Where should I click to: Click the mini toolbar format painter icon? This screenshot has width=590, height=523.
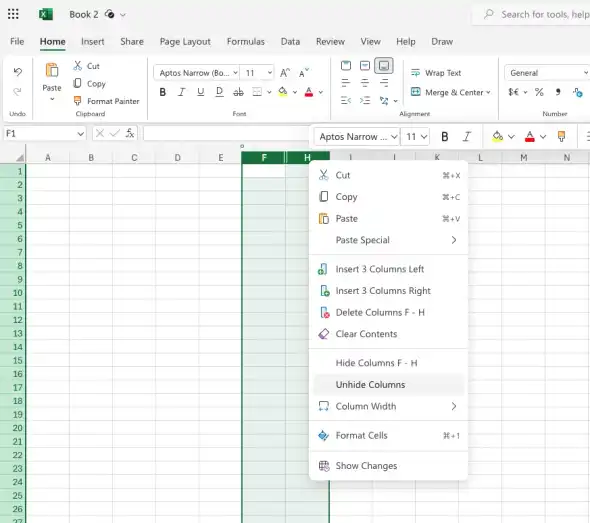pos(561,136)
